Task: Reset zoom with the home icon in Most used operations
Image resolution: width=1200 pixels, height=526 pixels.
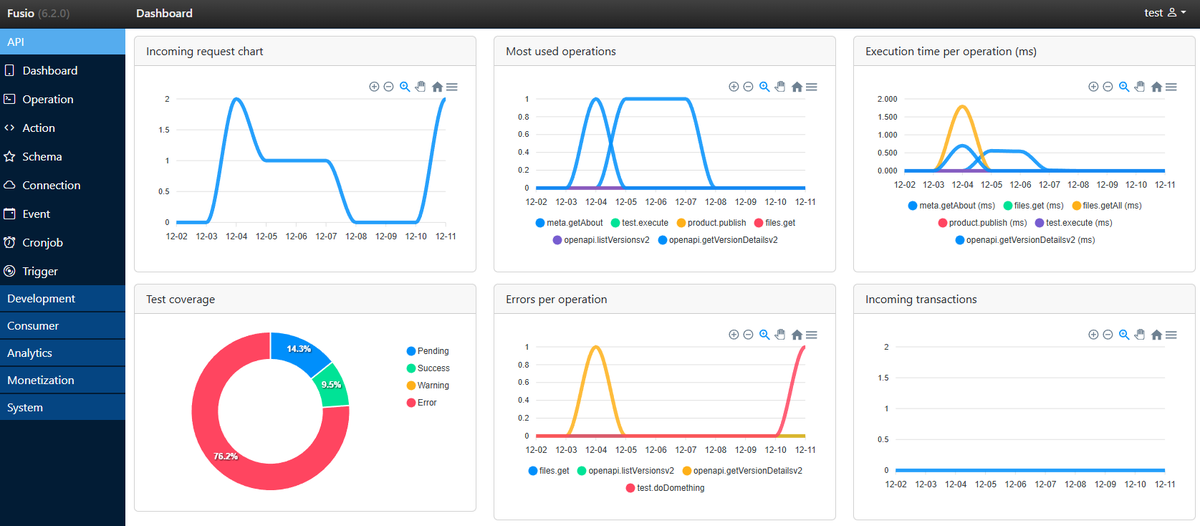Action: tap(797, 87)
